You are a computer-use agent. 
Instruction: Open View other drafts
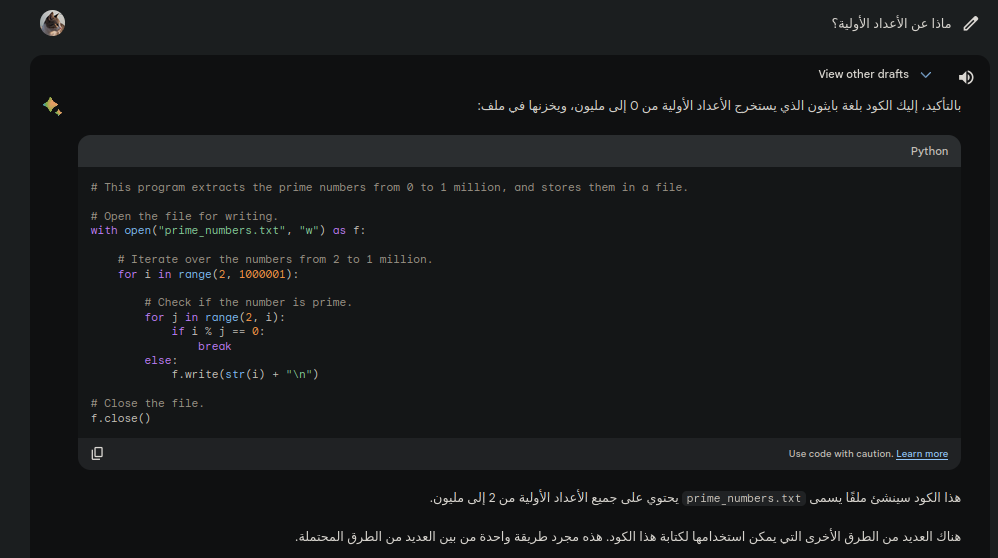[863, 75]
